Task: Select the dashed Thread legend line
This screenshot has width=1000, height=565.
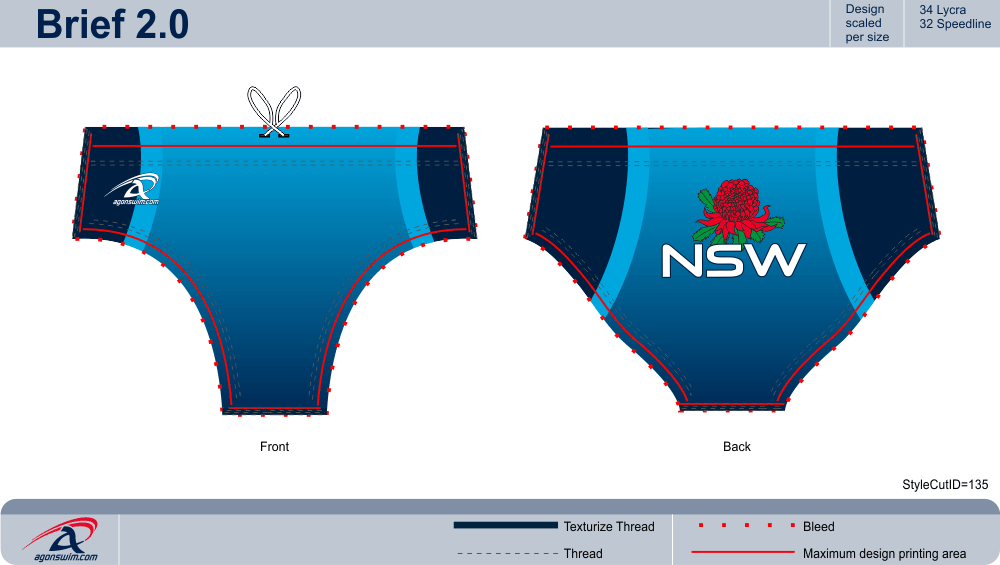Action: [x=507, y=554]
